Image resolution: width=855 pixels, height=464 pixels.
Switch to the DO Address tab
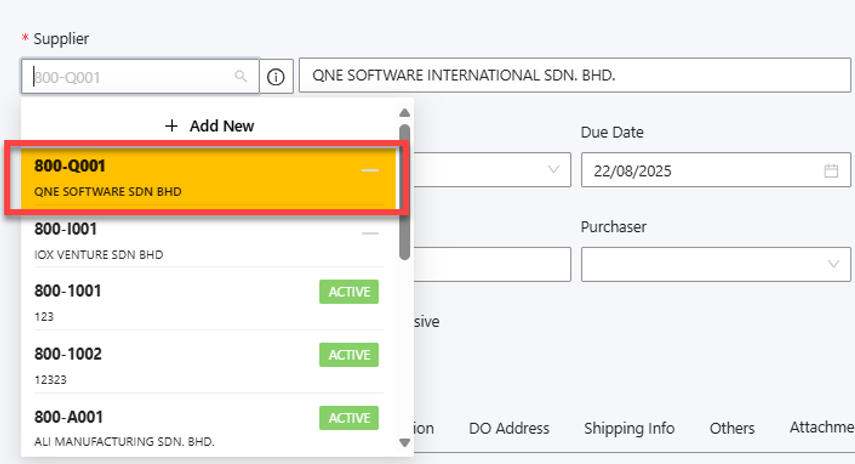pyautogui.click(x=509, y=429)
